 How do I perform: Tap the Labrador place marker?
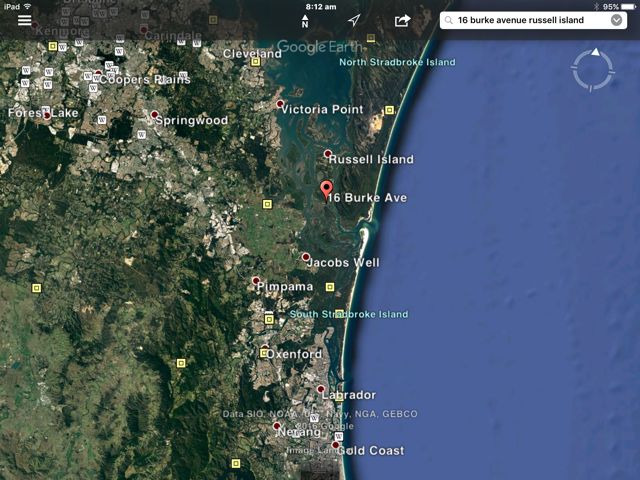321,389
